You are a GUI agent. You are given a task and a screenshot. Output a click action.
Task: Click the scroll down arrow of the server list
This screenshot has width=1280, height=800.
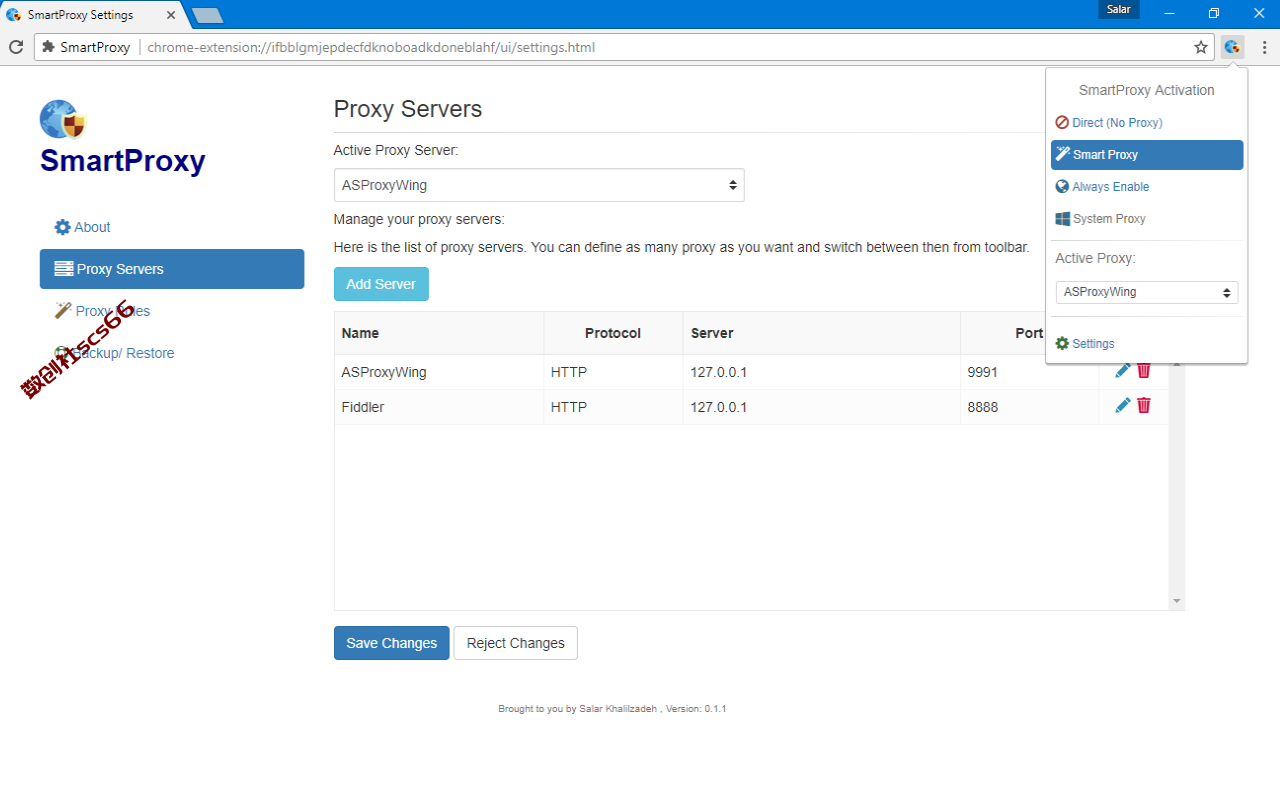1177,601
